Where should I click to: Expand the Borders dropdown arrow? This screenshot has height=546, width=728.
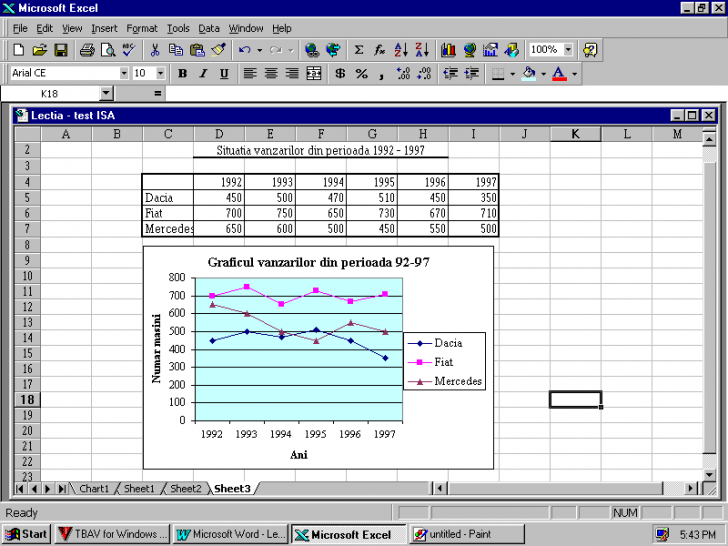pos(513,73)
